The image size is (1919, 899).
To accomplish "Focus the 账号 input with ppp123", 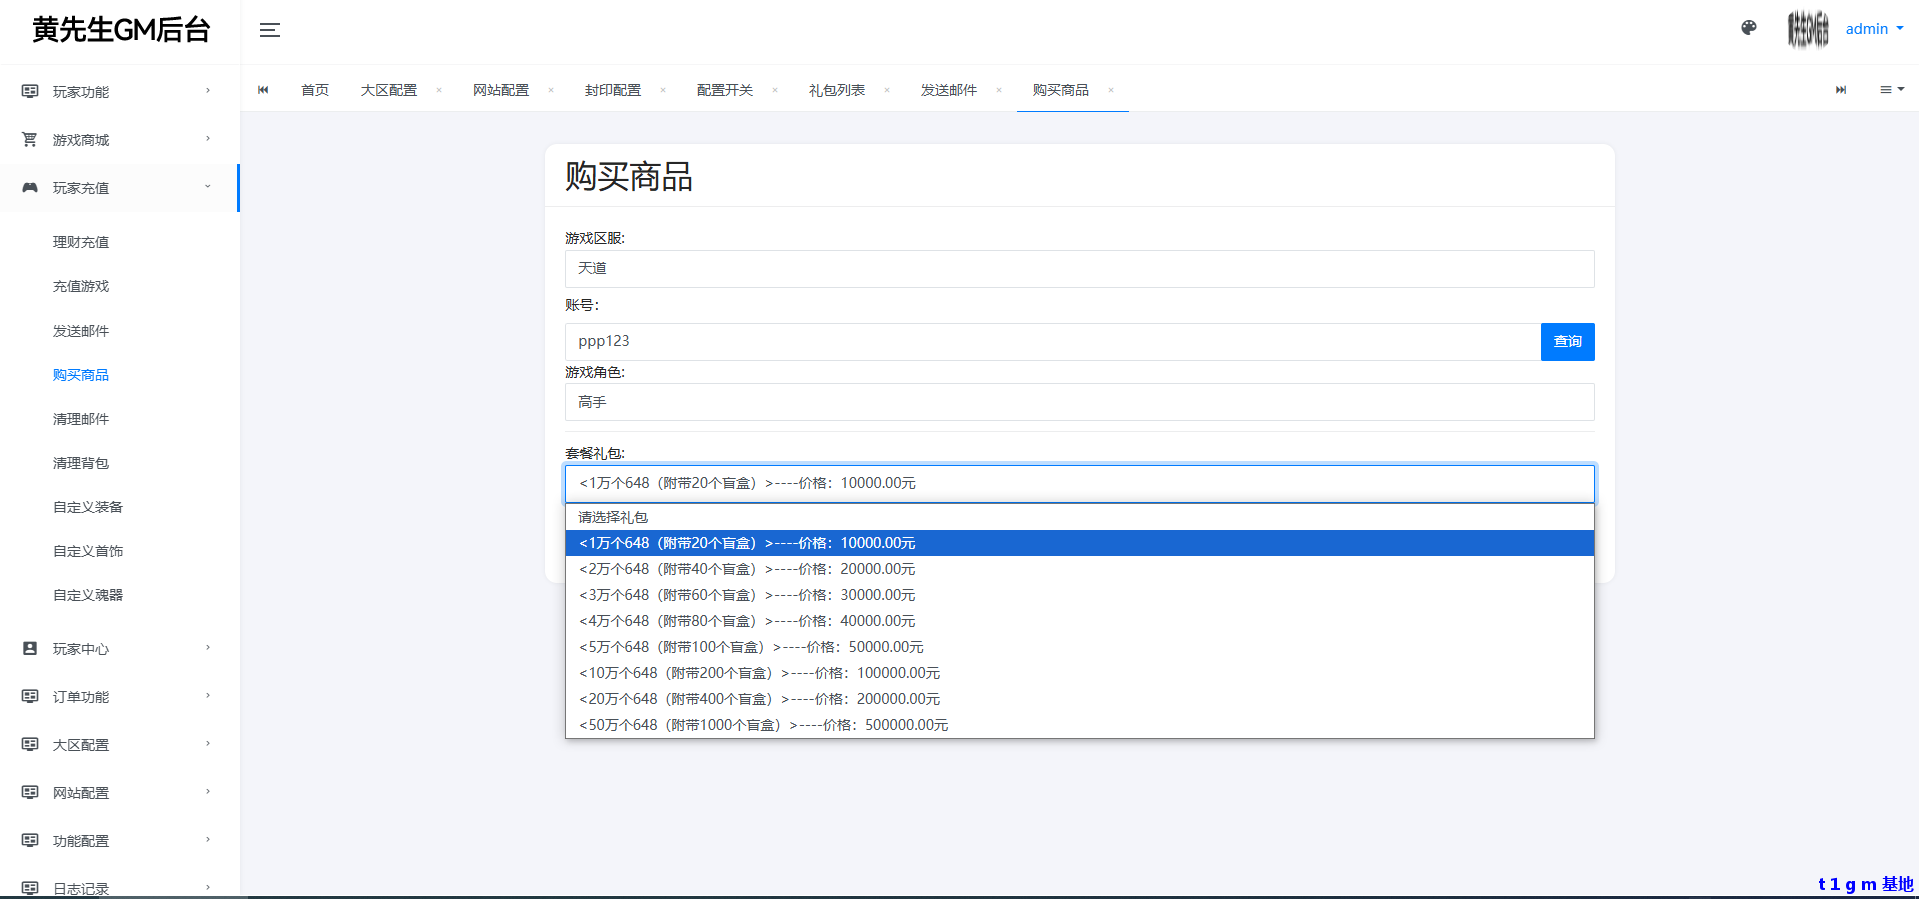I will coord(1052,342).
